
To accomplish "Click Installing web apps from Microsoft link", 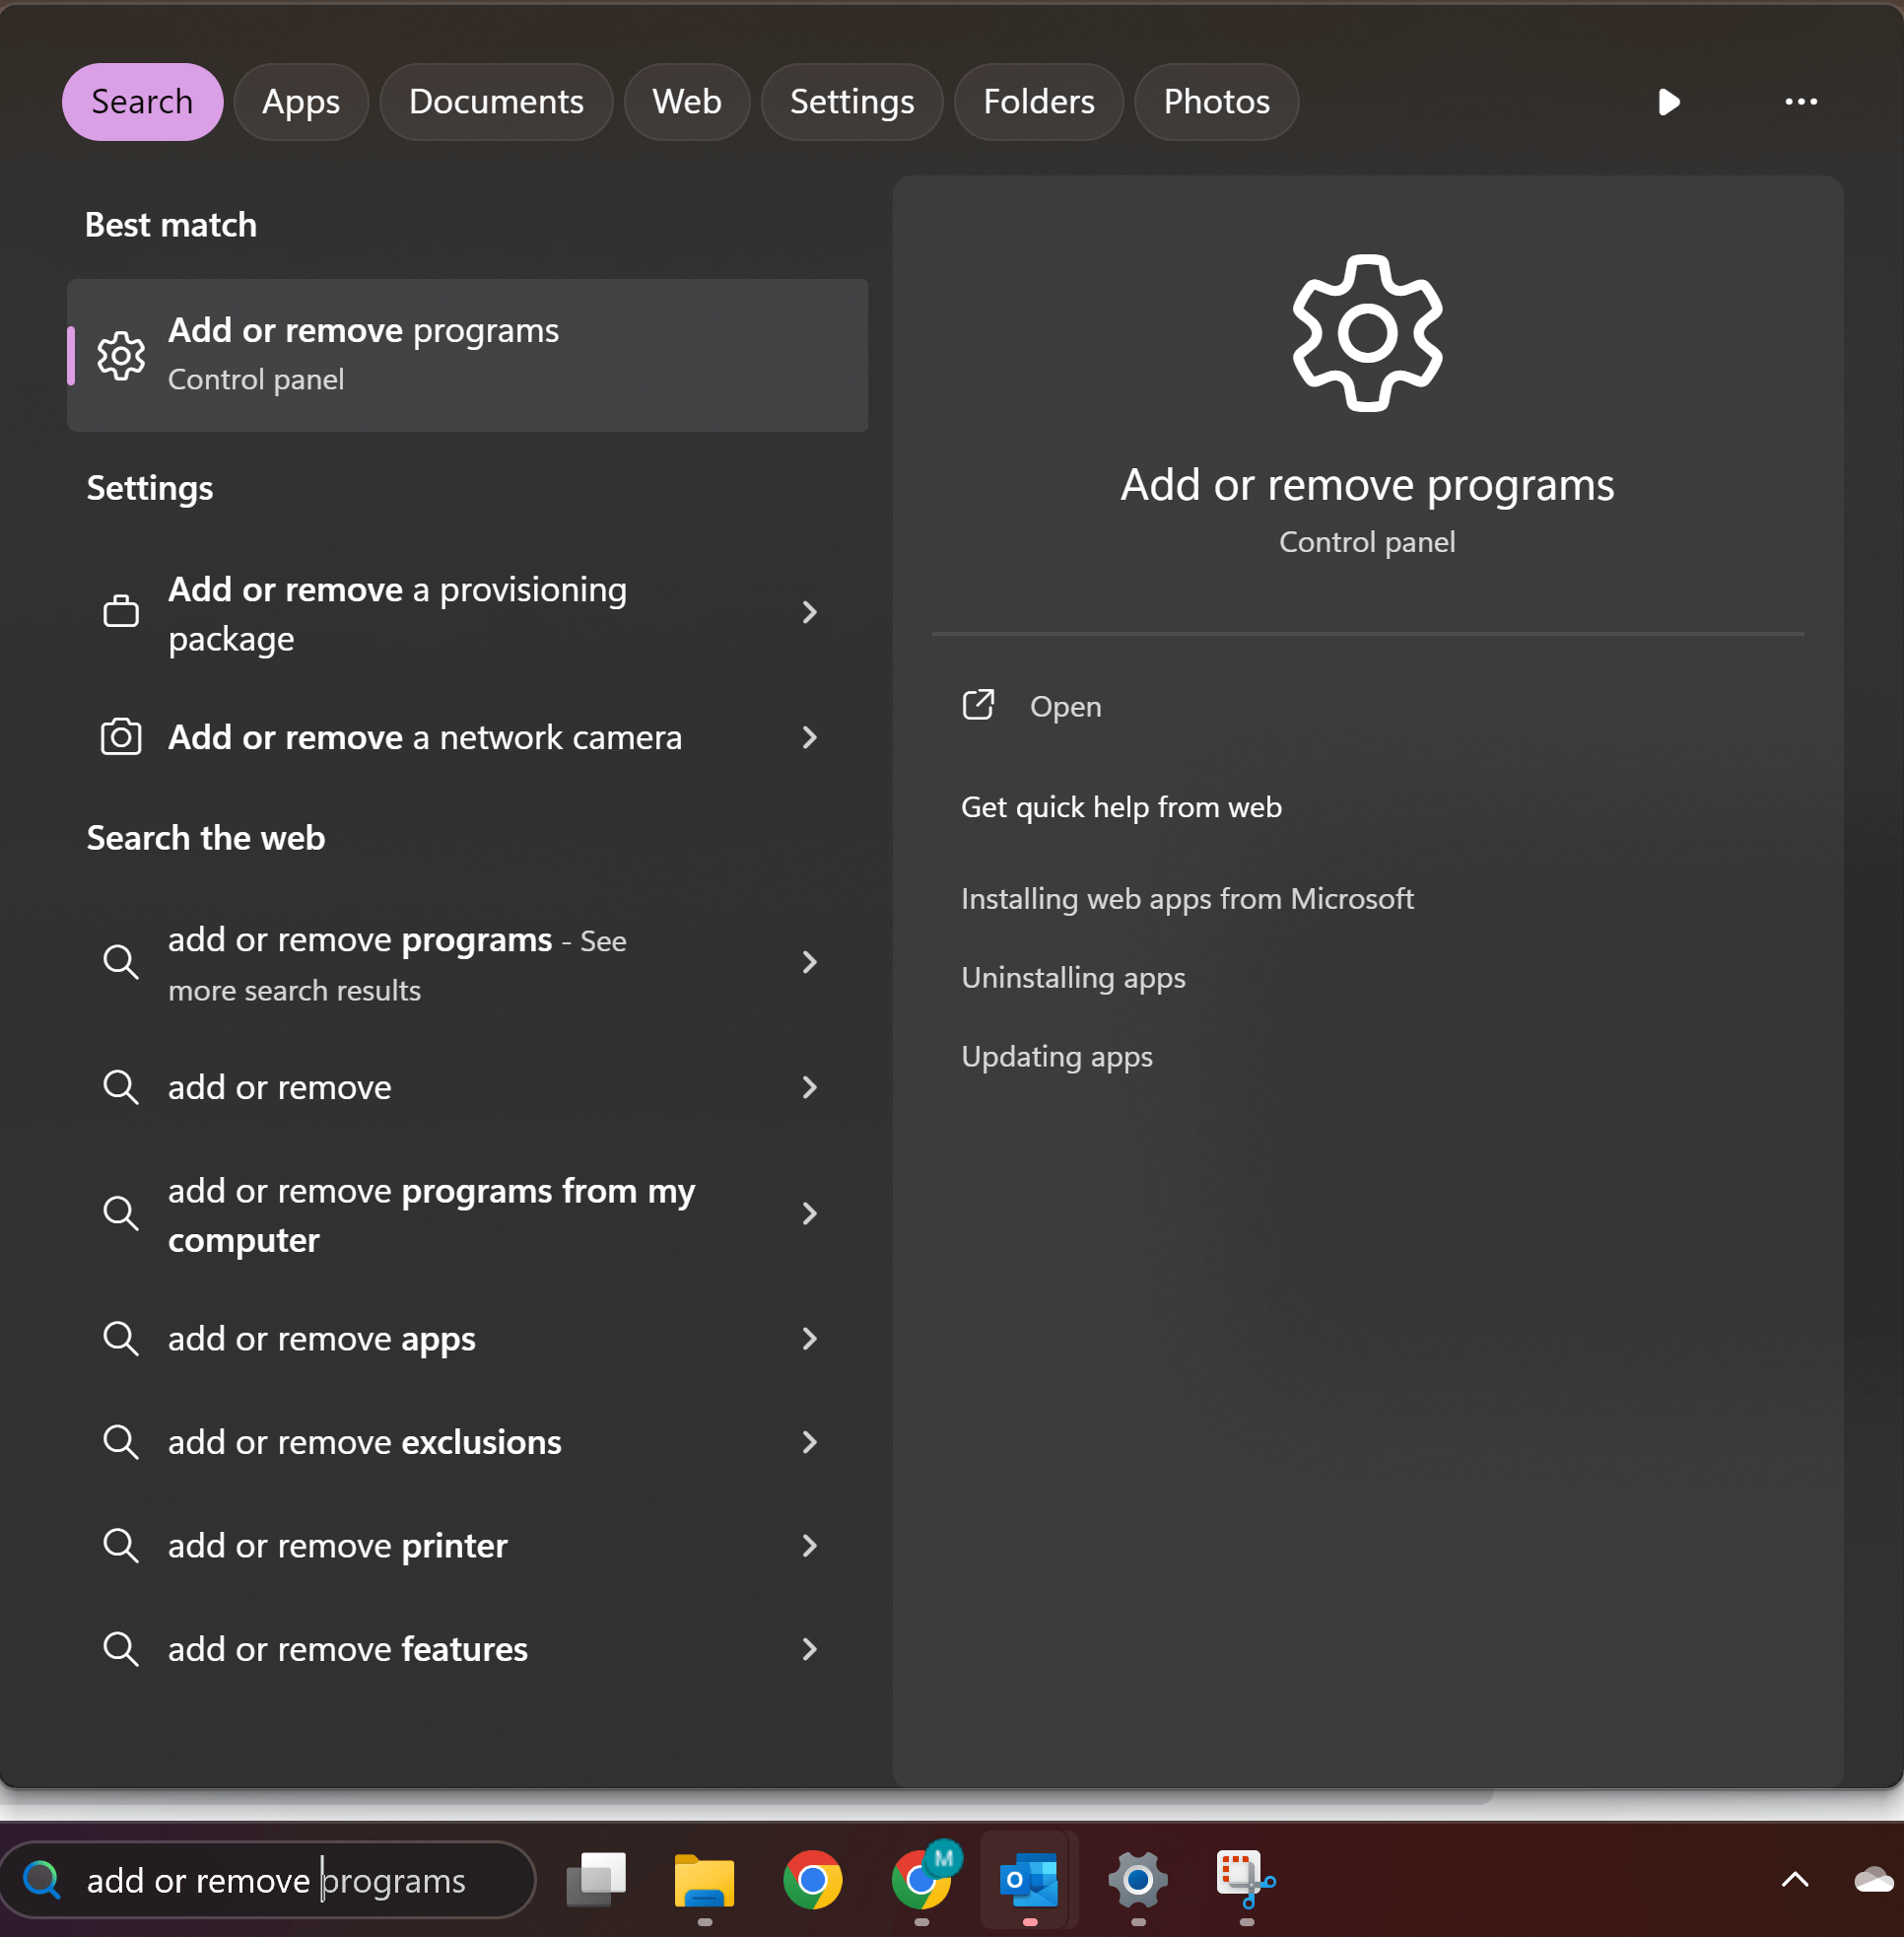I will click(x=1190, y=898).
